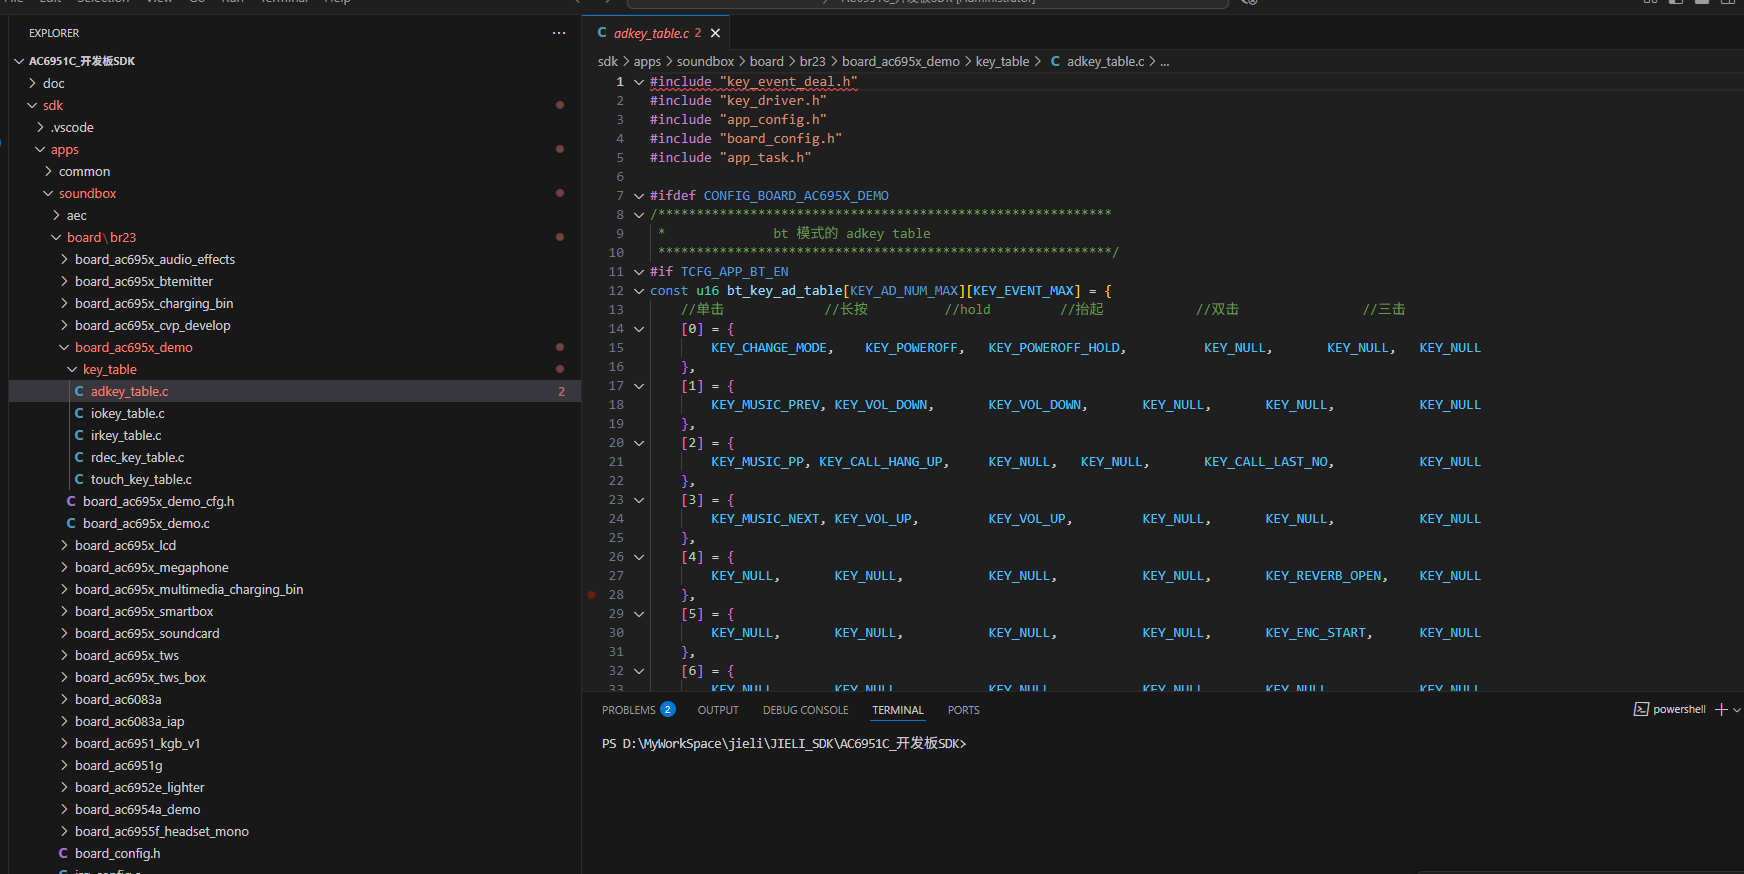Expand board_ac695x_audio_effects folder
Image resolution: width=1744 pixels, height=874 pixels.
[64, 259]
